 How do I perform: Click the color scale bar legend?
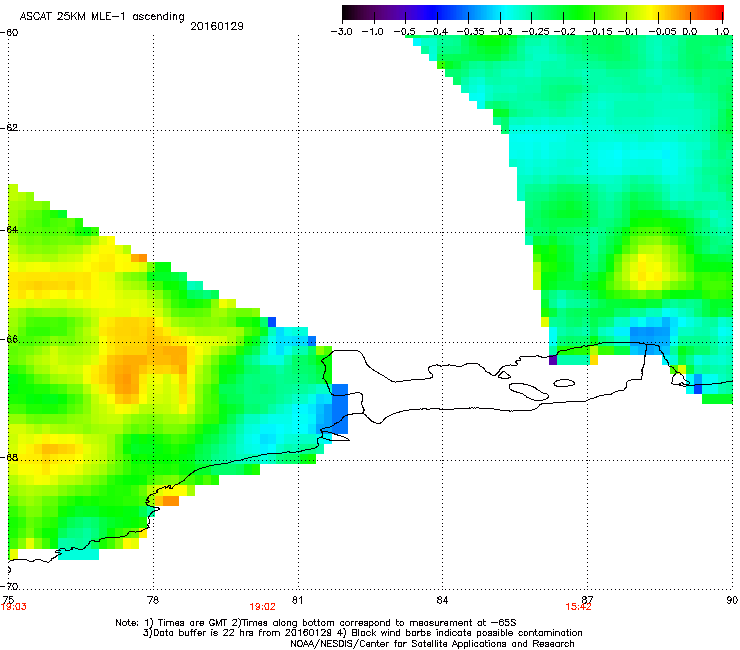(x=533, y=12)
